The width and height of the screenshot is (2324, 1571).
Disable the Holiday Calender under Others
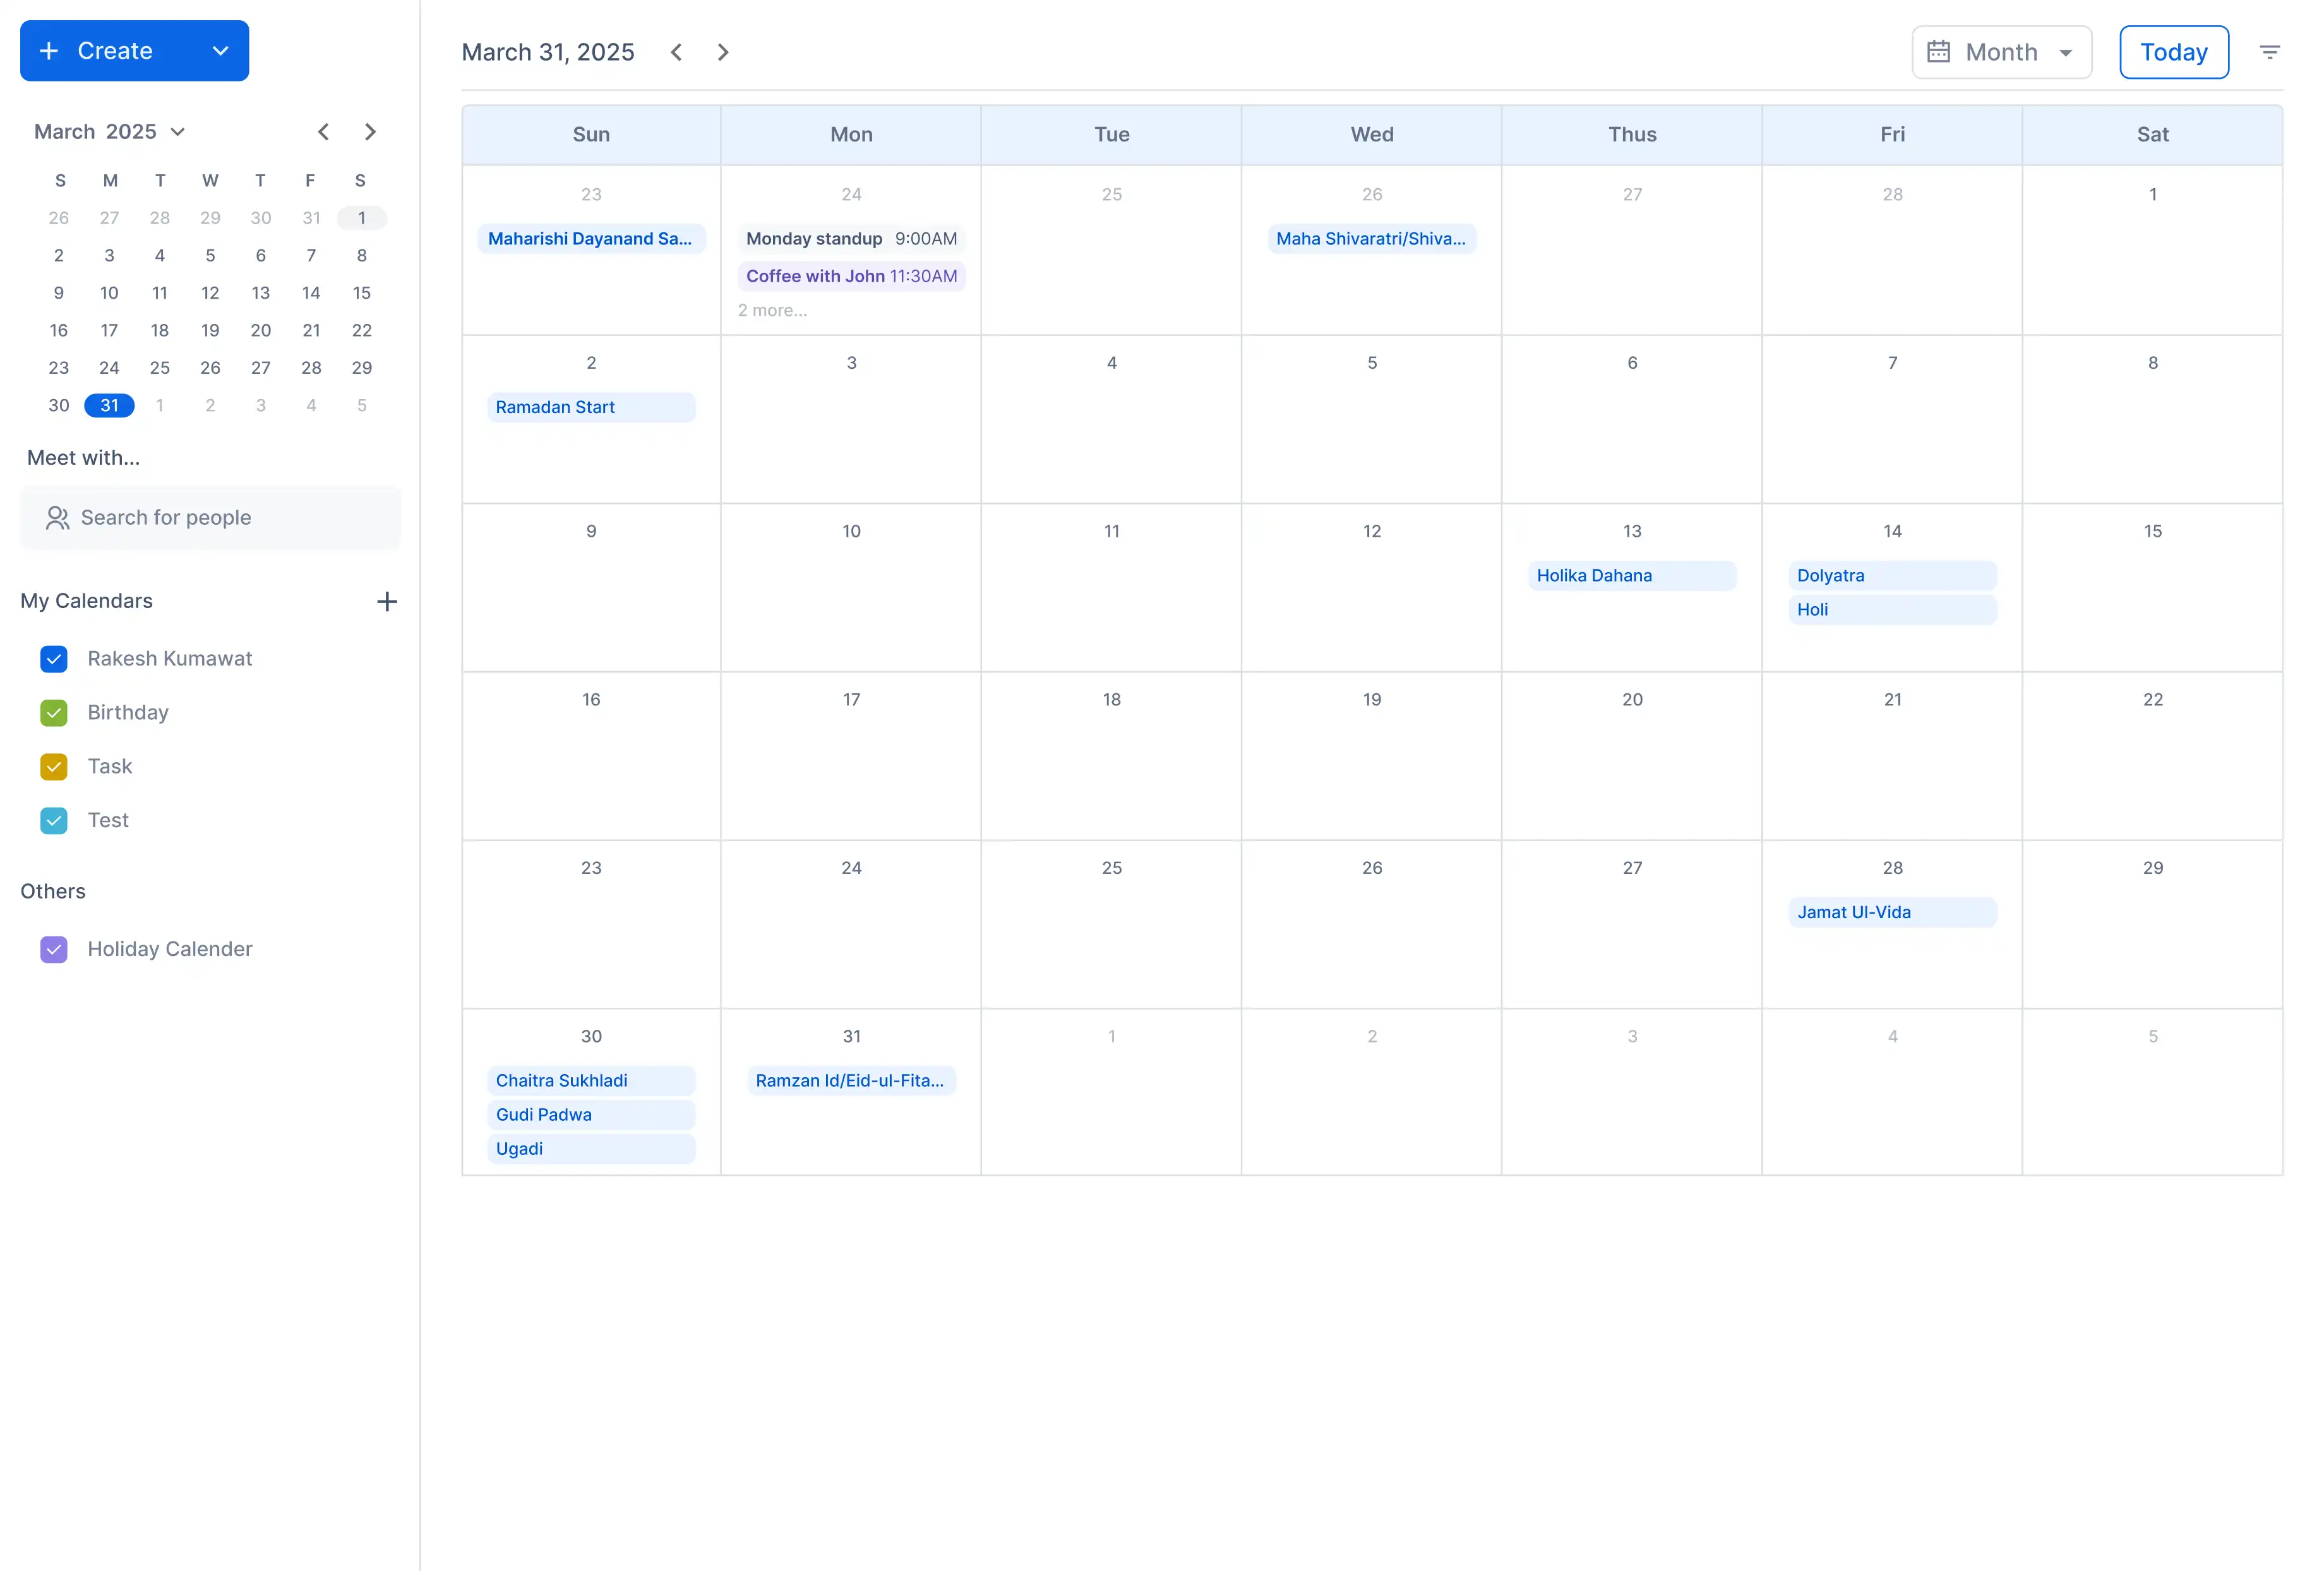tap(54, 949)
